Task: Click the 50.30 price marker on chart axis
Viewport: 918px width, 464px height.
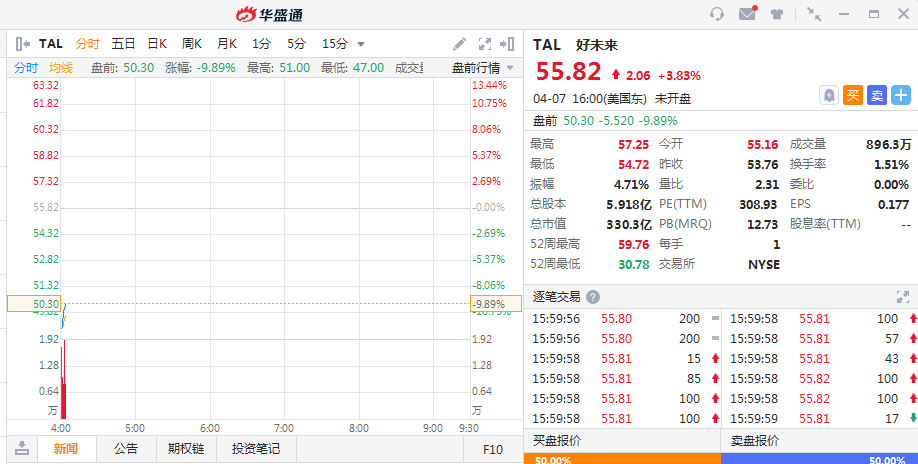Action: coord(33,304)
